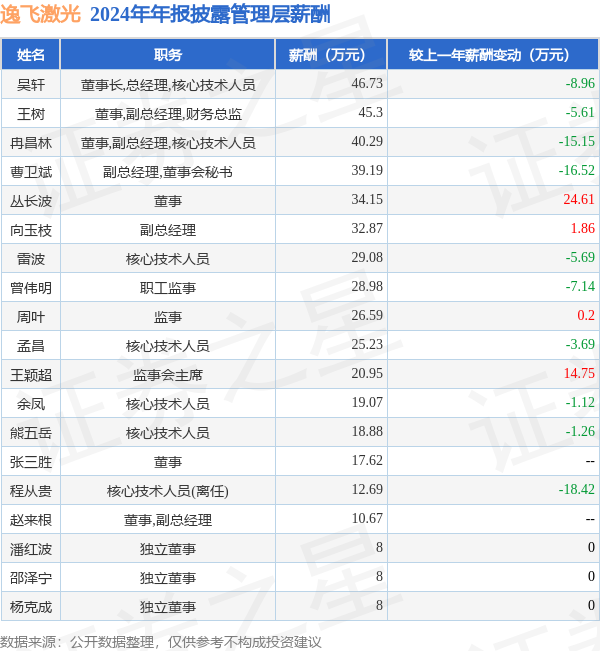The height and width of the screenshot is (651, 600).
Task: Click the title text 逸飞激光
Action: [x=40, y=15]
